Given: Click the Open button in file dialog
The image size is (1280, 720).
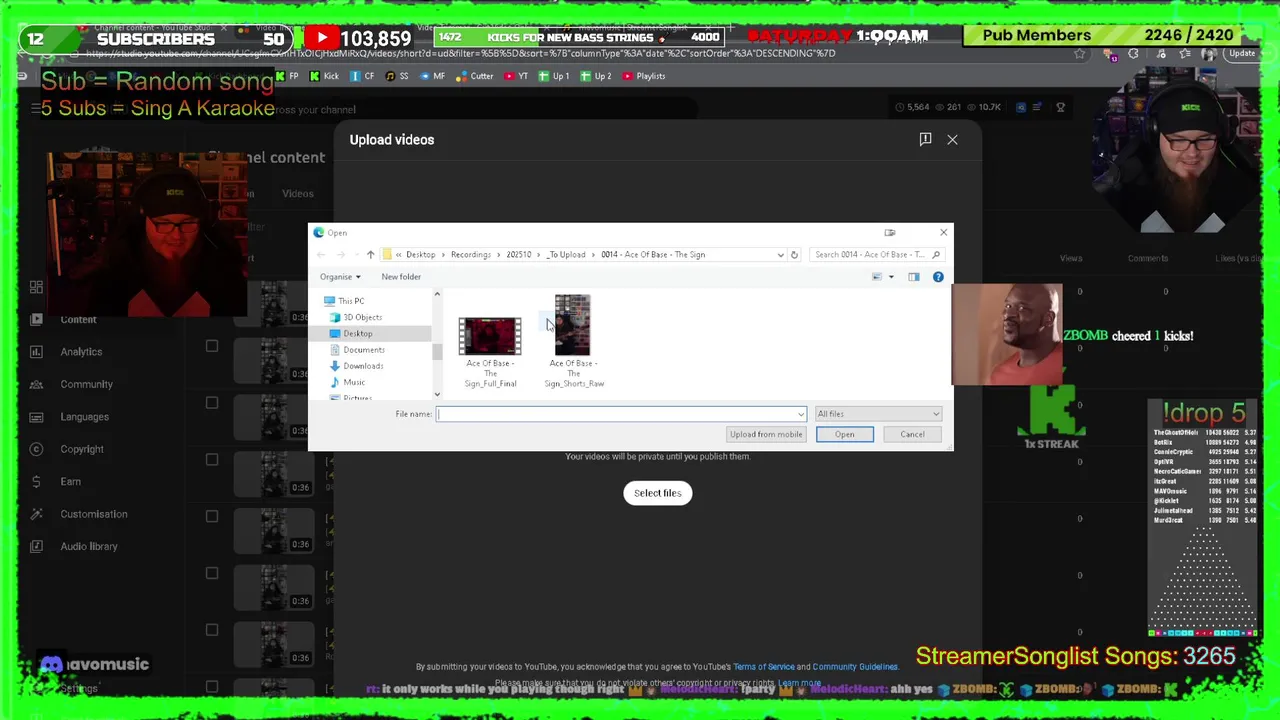Looking at the screenshot, I should tap(845, 434).
